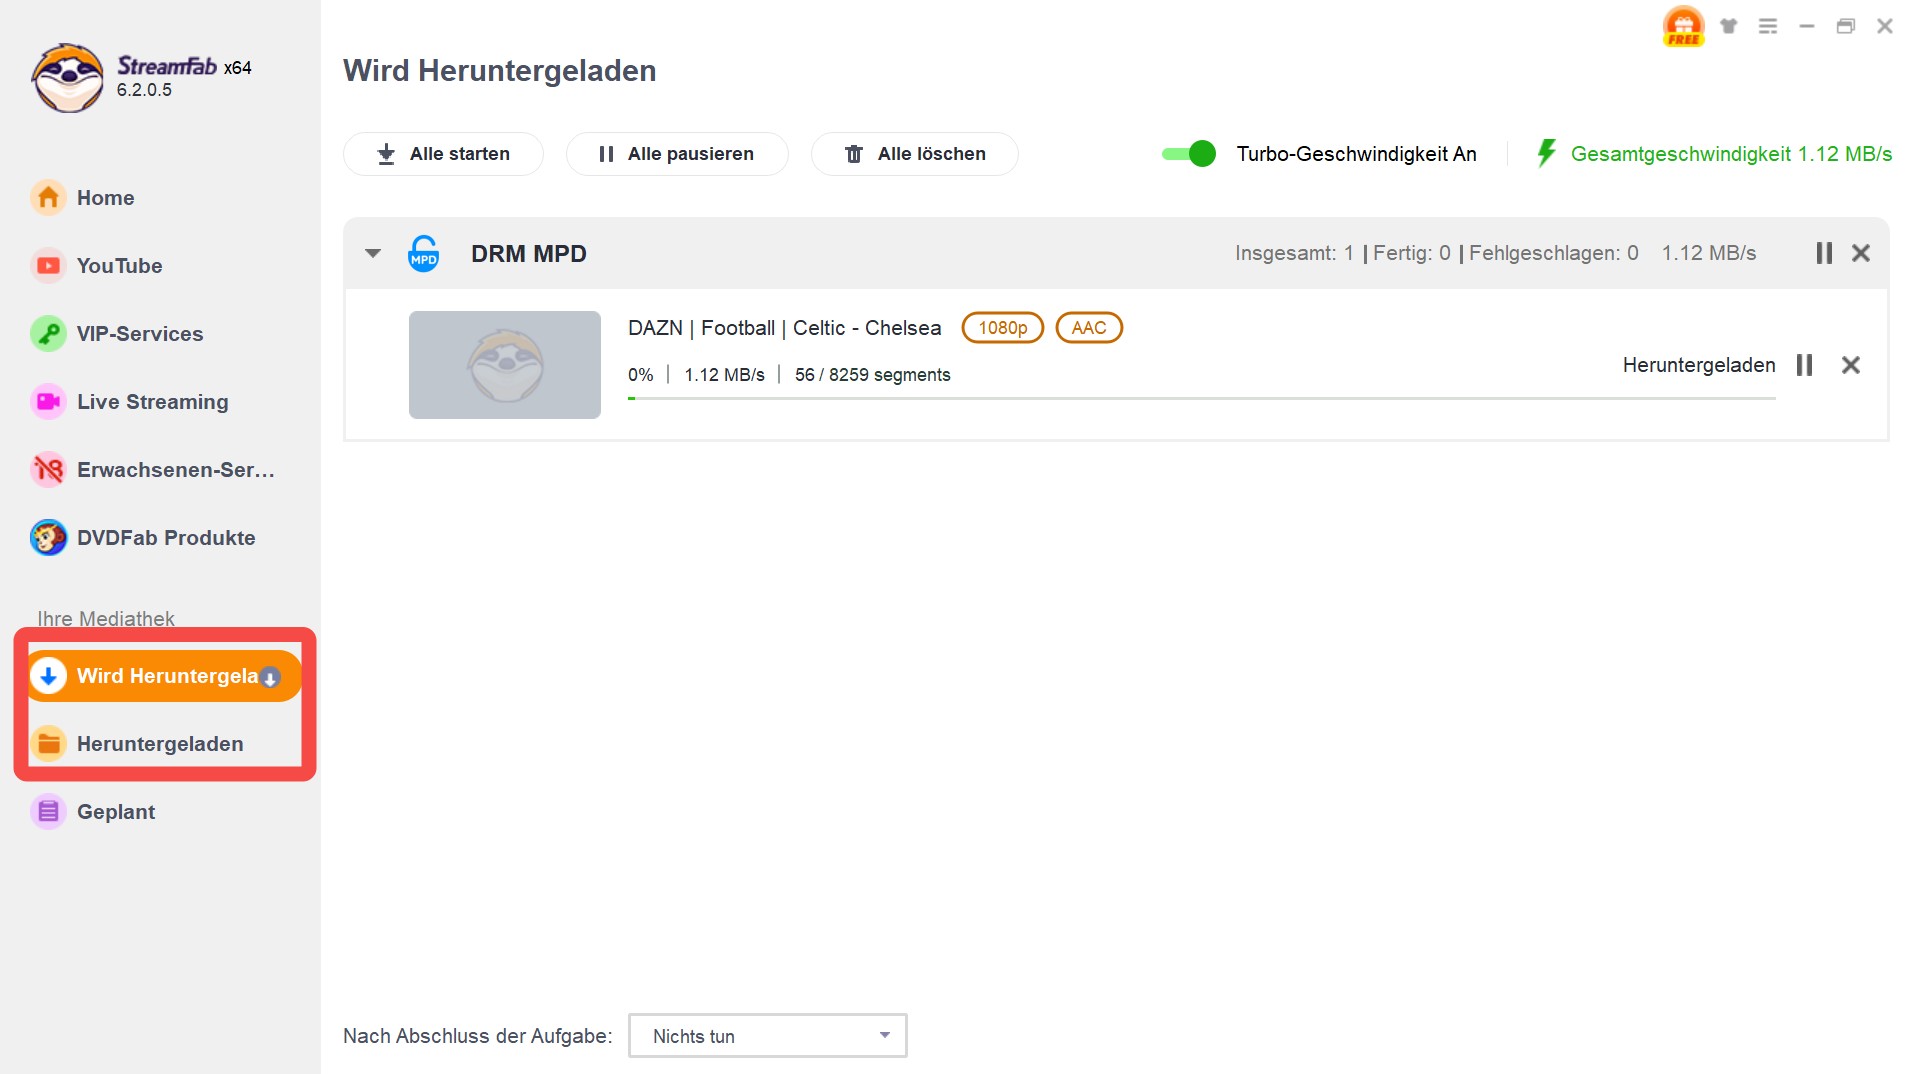Click the AAC audio badge

tap(1089, 328)
